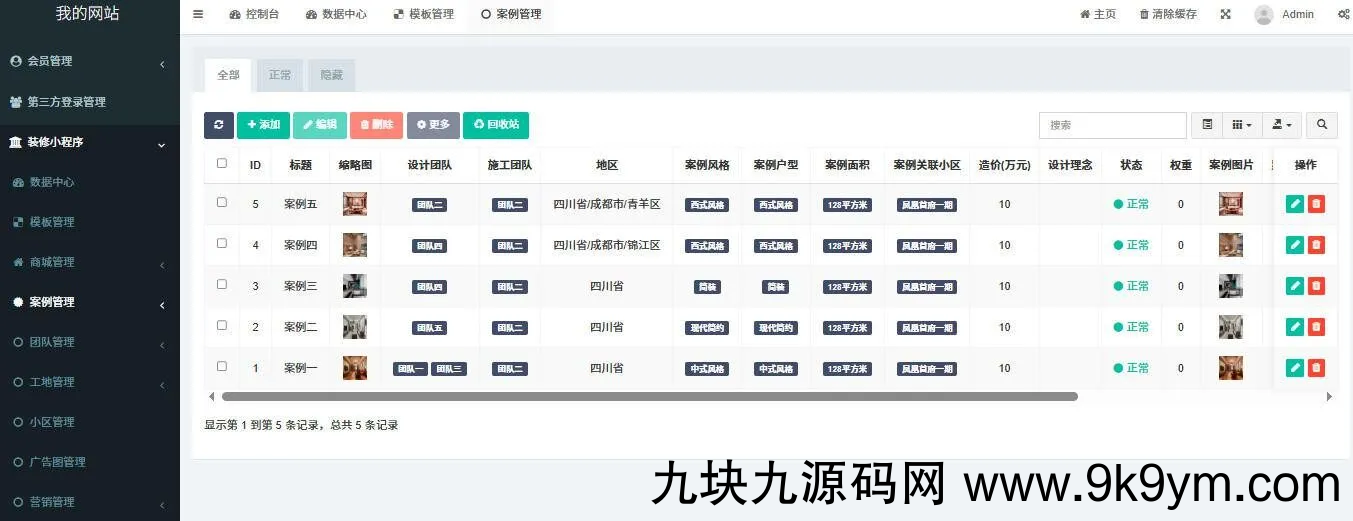Image resolution: width=1353 pixels, height=521 pixels.
Task: Open the 回收站 recycle bin button
Action: point(496,125)
